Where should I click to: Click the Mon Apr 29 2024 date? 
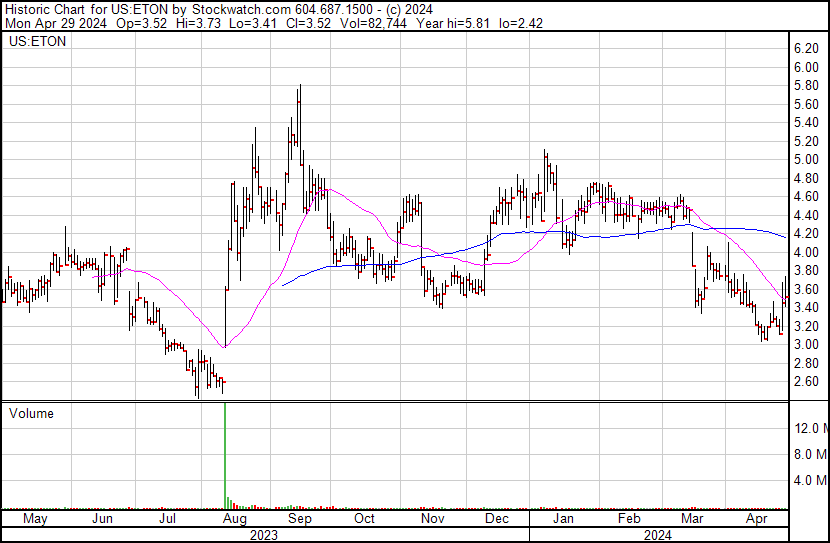click(56, 23)
